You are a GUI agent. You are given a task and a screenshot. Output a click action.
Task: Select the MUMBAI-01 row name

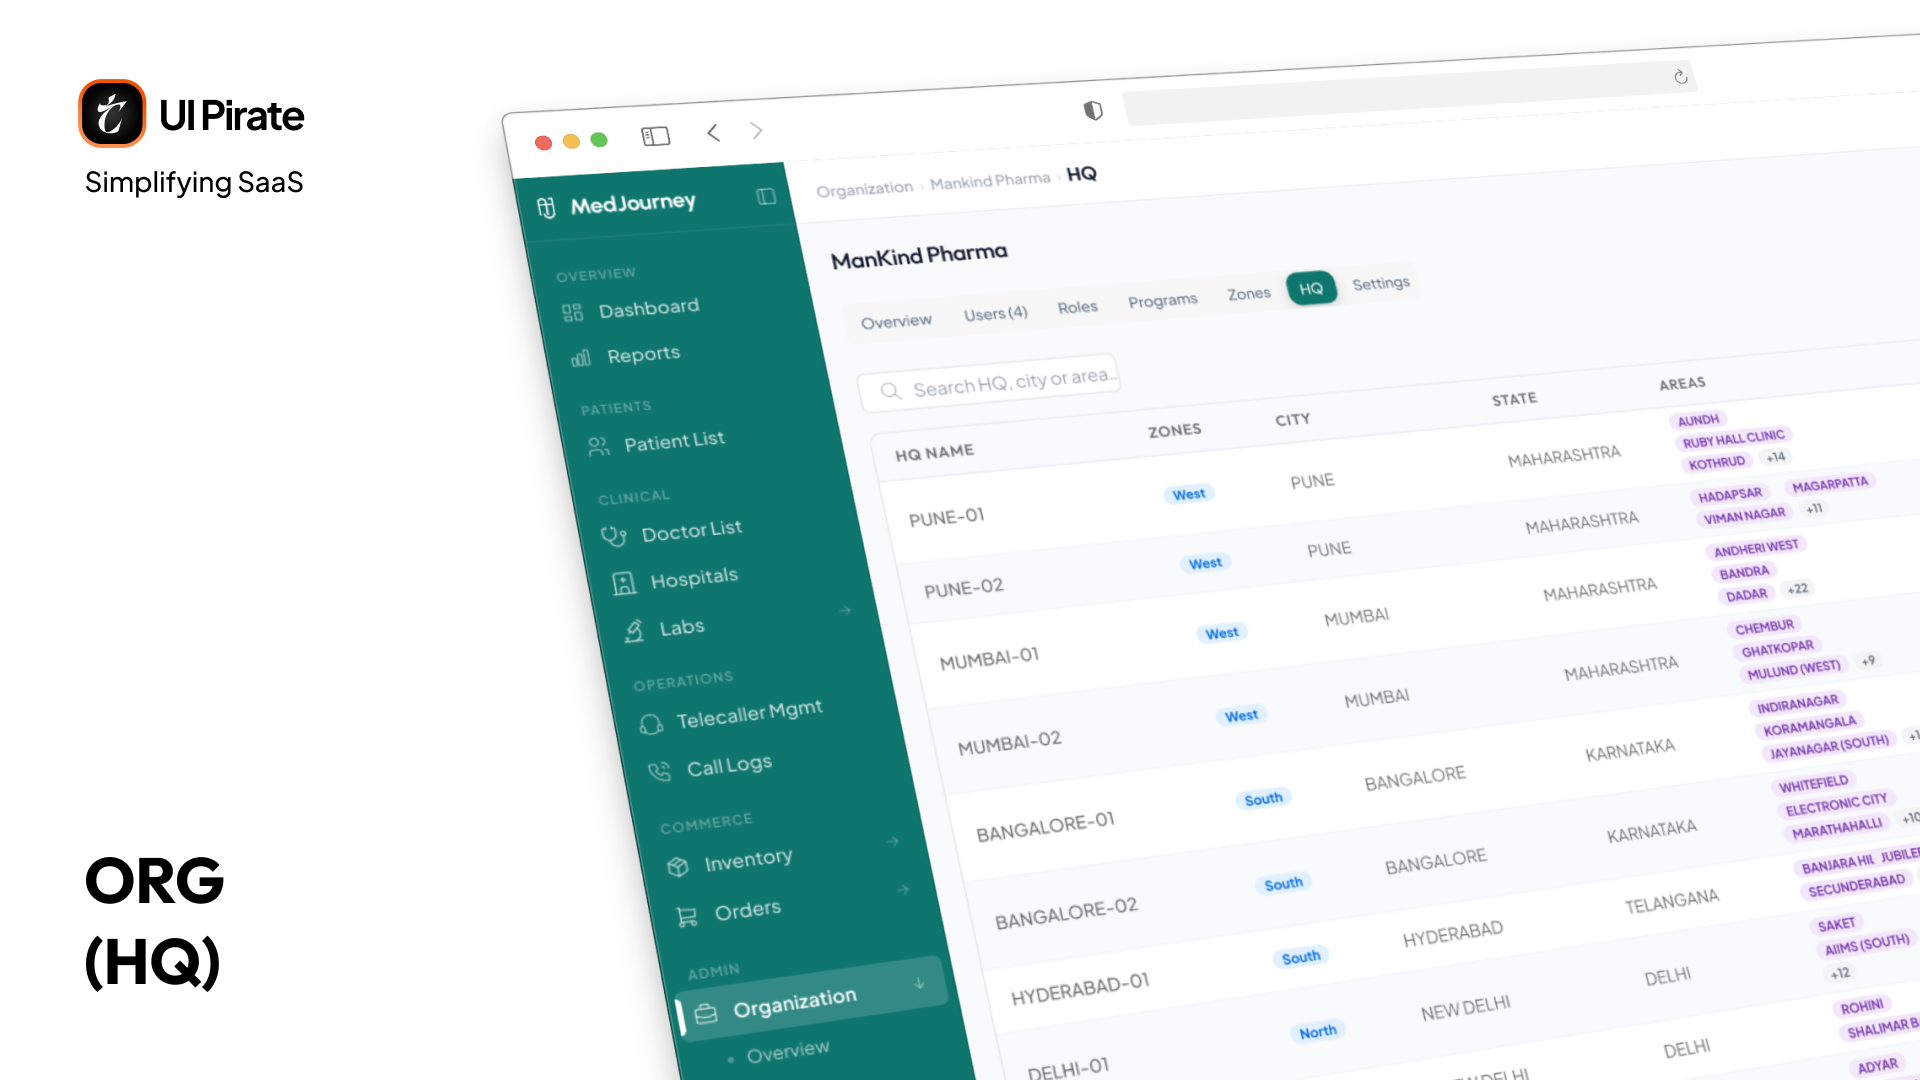(990, 658)
